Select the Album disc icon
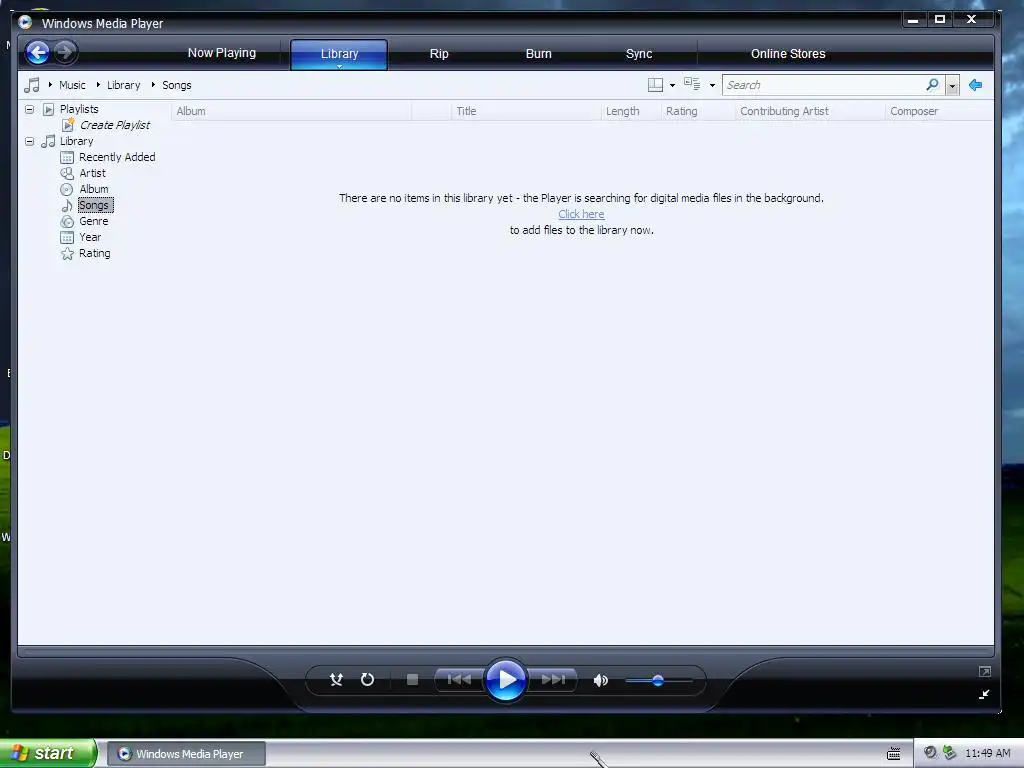1024x768 pixels. [67, 189]
